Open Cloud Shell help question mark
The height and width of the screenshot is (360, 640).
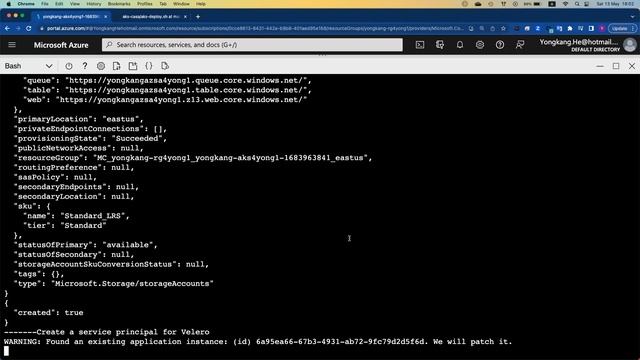click(x=85, y=66)
